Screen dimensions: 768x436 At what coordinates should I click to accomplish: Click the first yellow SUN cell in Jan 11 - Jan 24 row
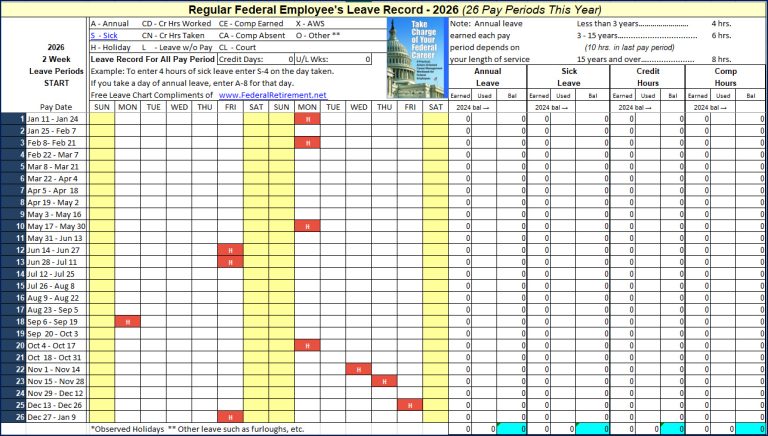[x=103, y=119]
